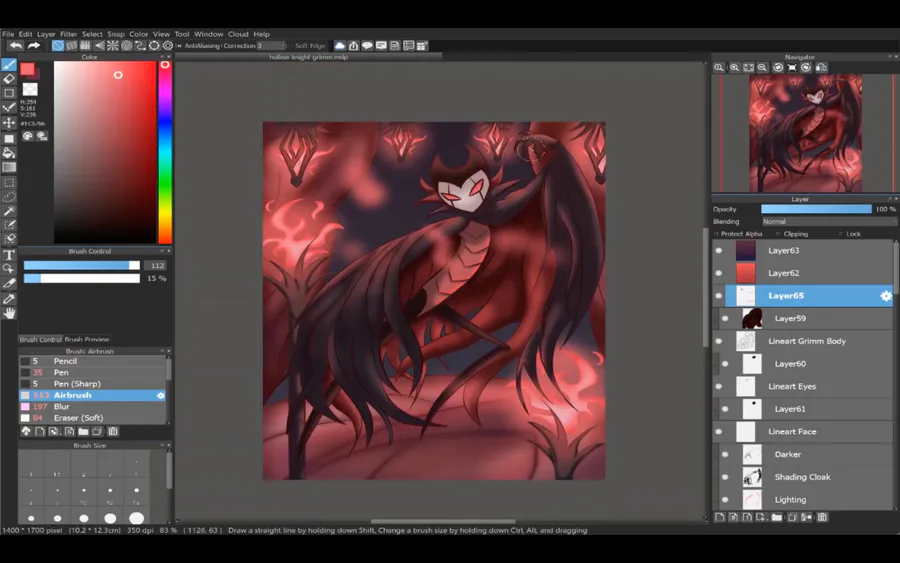Click the transparent color swatch

[30, 90]
